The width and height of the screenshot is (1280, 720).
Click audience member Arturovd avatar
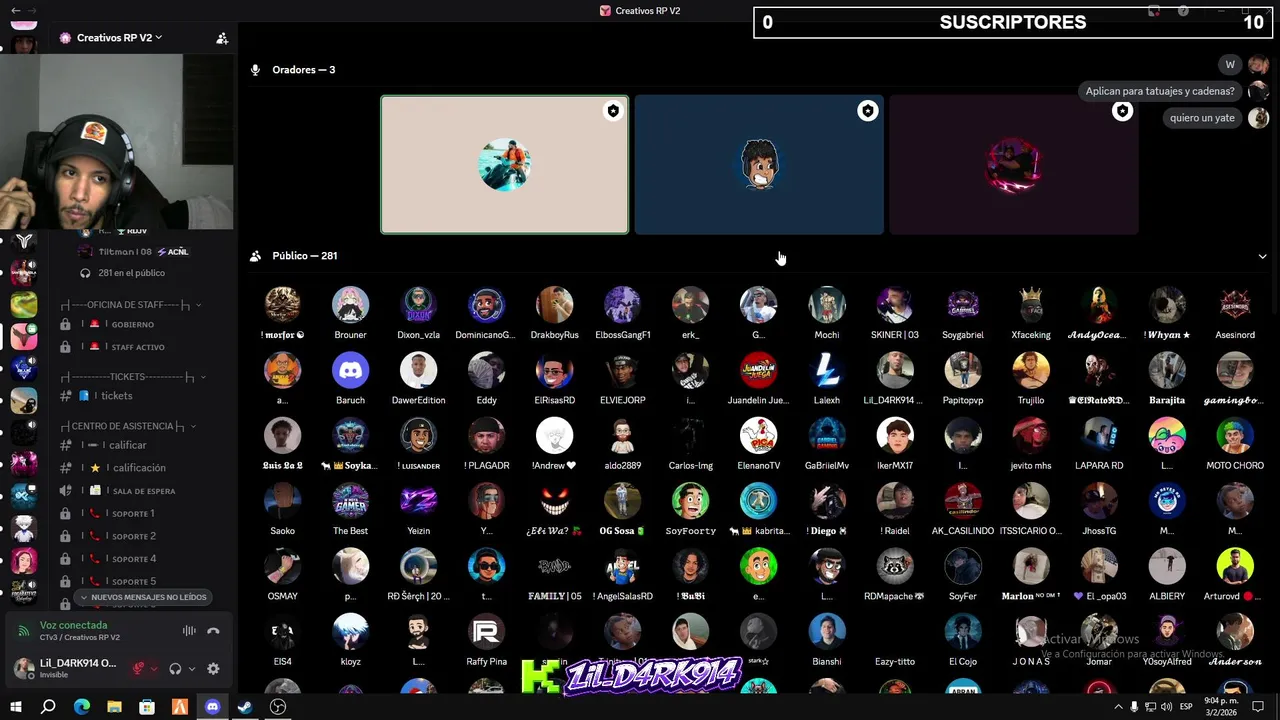pyautogui.click(x=1235, y=567)
